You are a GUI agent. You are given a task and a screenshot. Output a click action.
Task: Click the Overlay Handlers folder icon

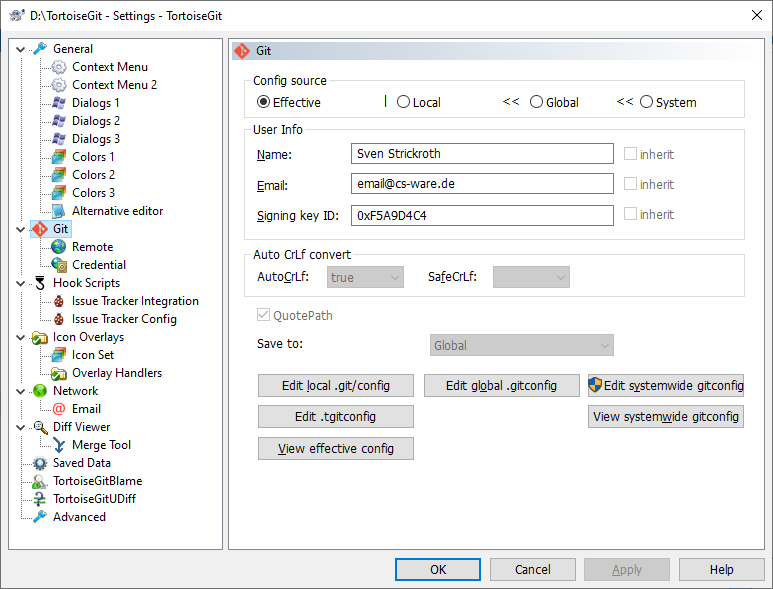[59, 373]
